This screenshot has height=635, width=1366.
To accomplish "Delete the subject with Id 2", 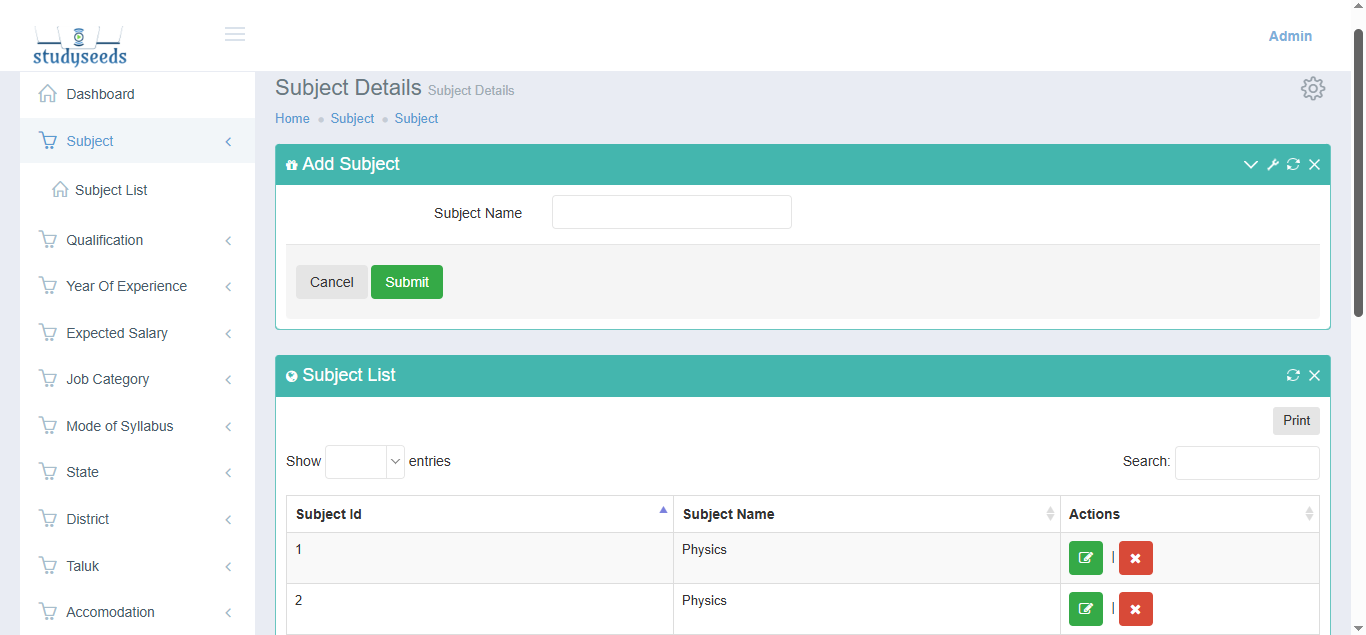I will click(1135, 609).
